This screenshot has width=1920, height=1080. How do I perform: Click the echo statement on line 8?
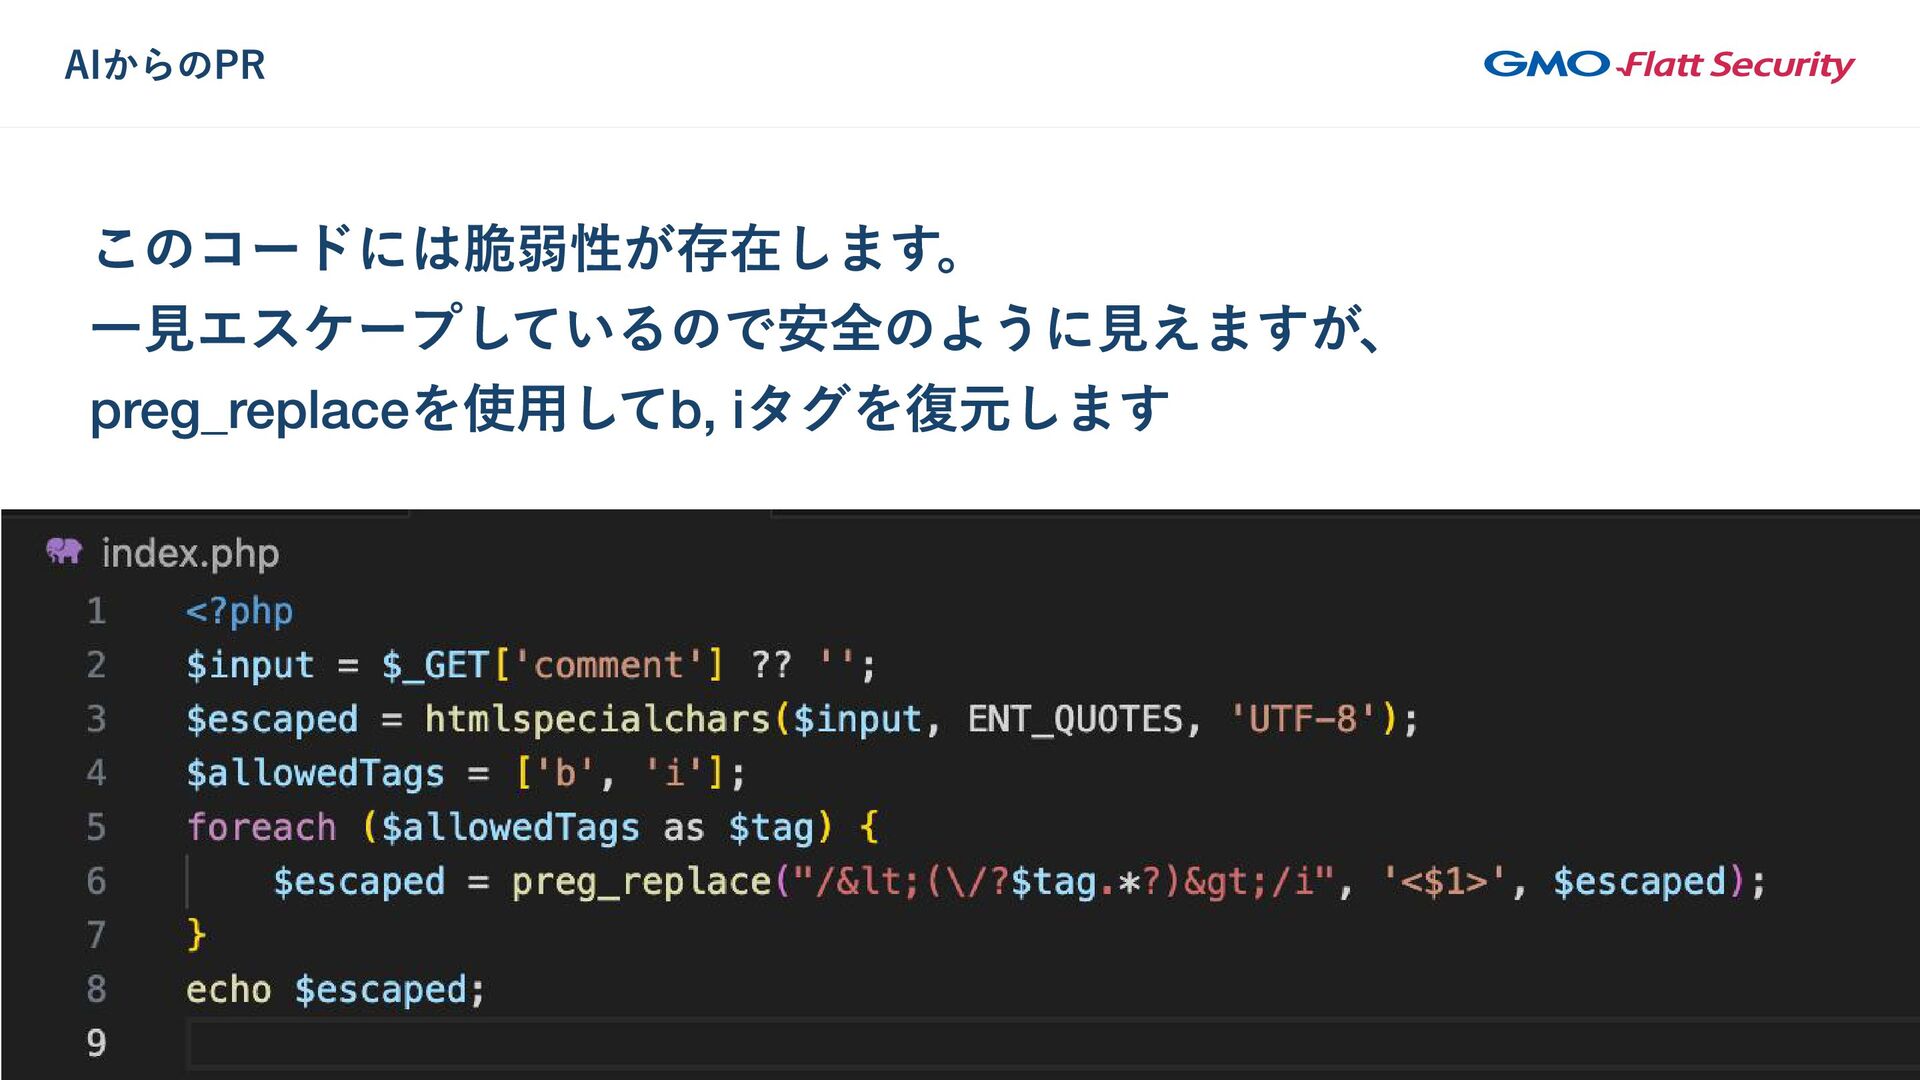335,990
